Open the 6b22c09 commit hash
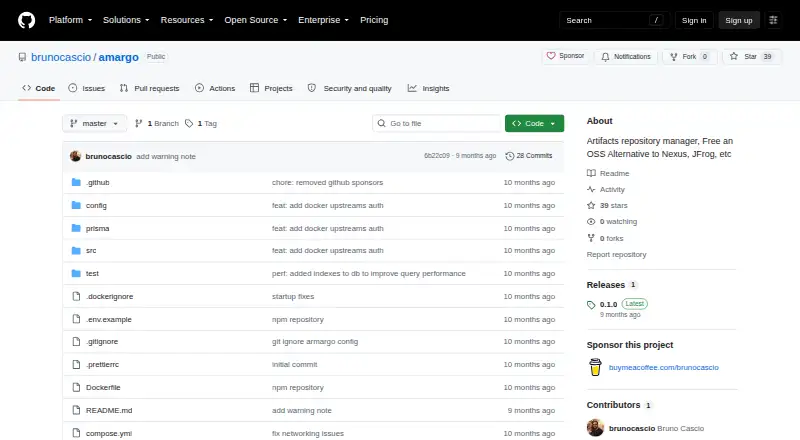This screenshot has height=440, width=800. 437,156
